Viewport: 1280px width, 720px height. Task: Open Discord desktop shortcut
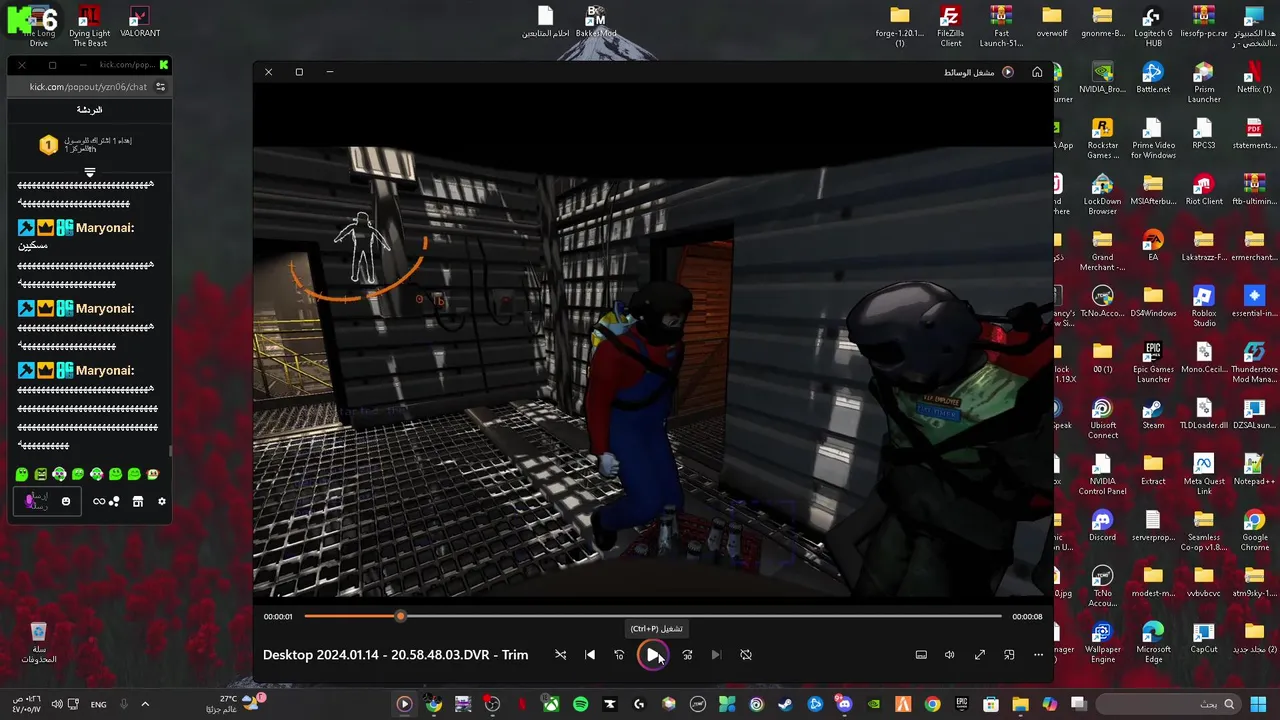1103,526
